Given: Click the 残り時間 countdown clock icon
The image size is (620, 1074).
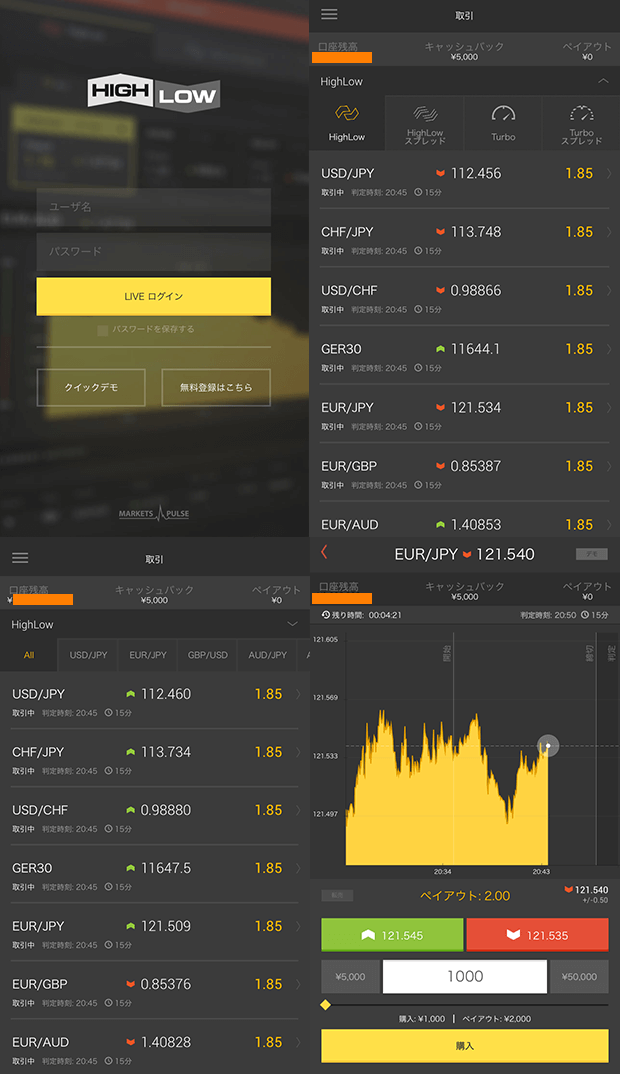Looking at the screenshot, I should point(326,615).
